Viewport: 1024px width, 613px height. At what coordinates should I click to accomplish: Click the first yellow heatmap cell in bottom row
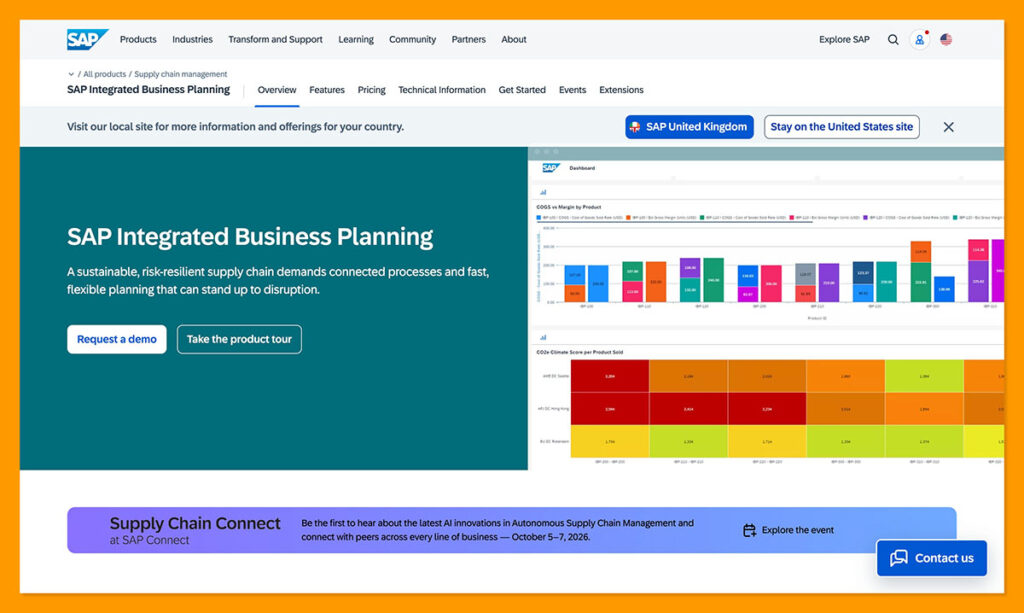click(x=609, y=441)
